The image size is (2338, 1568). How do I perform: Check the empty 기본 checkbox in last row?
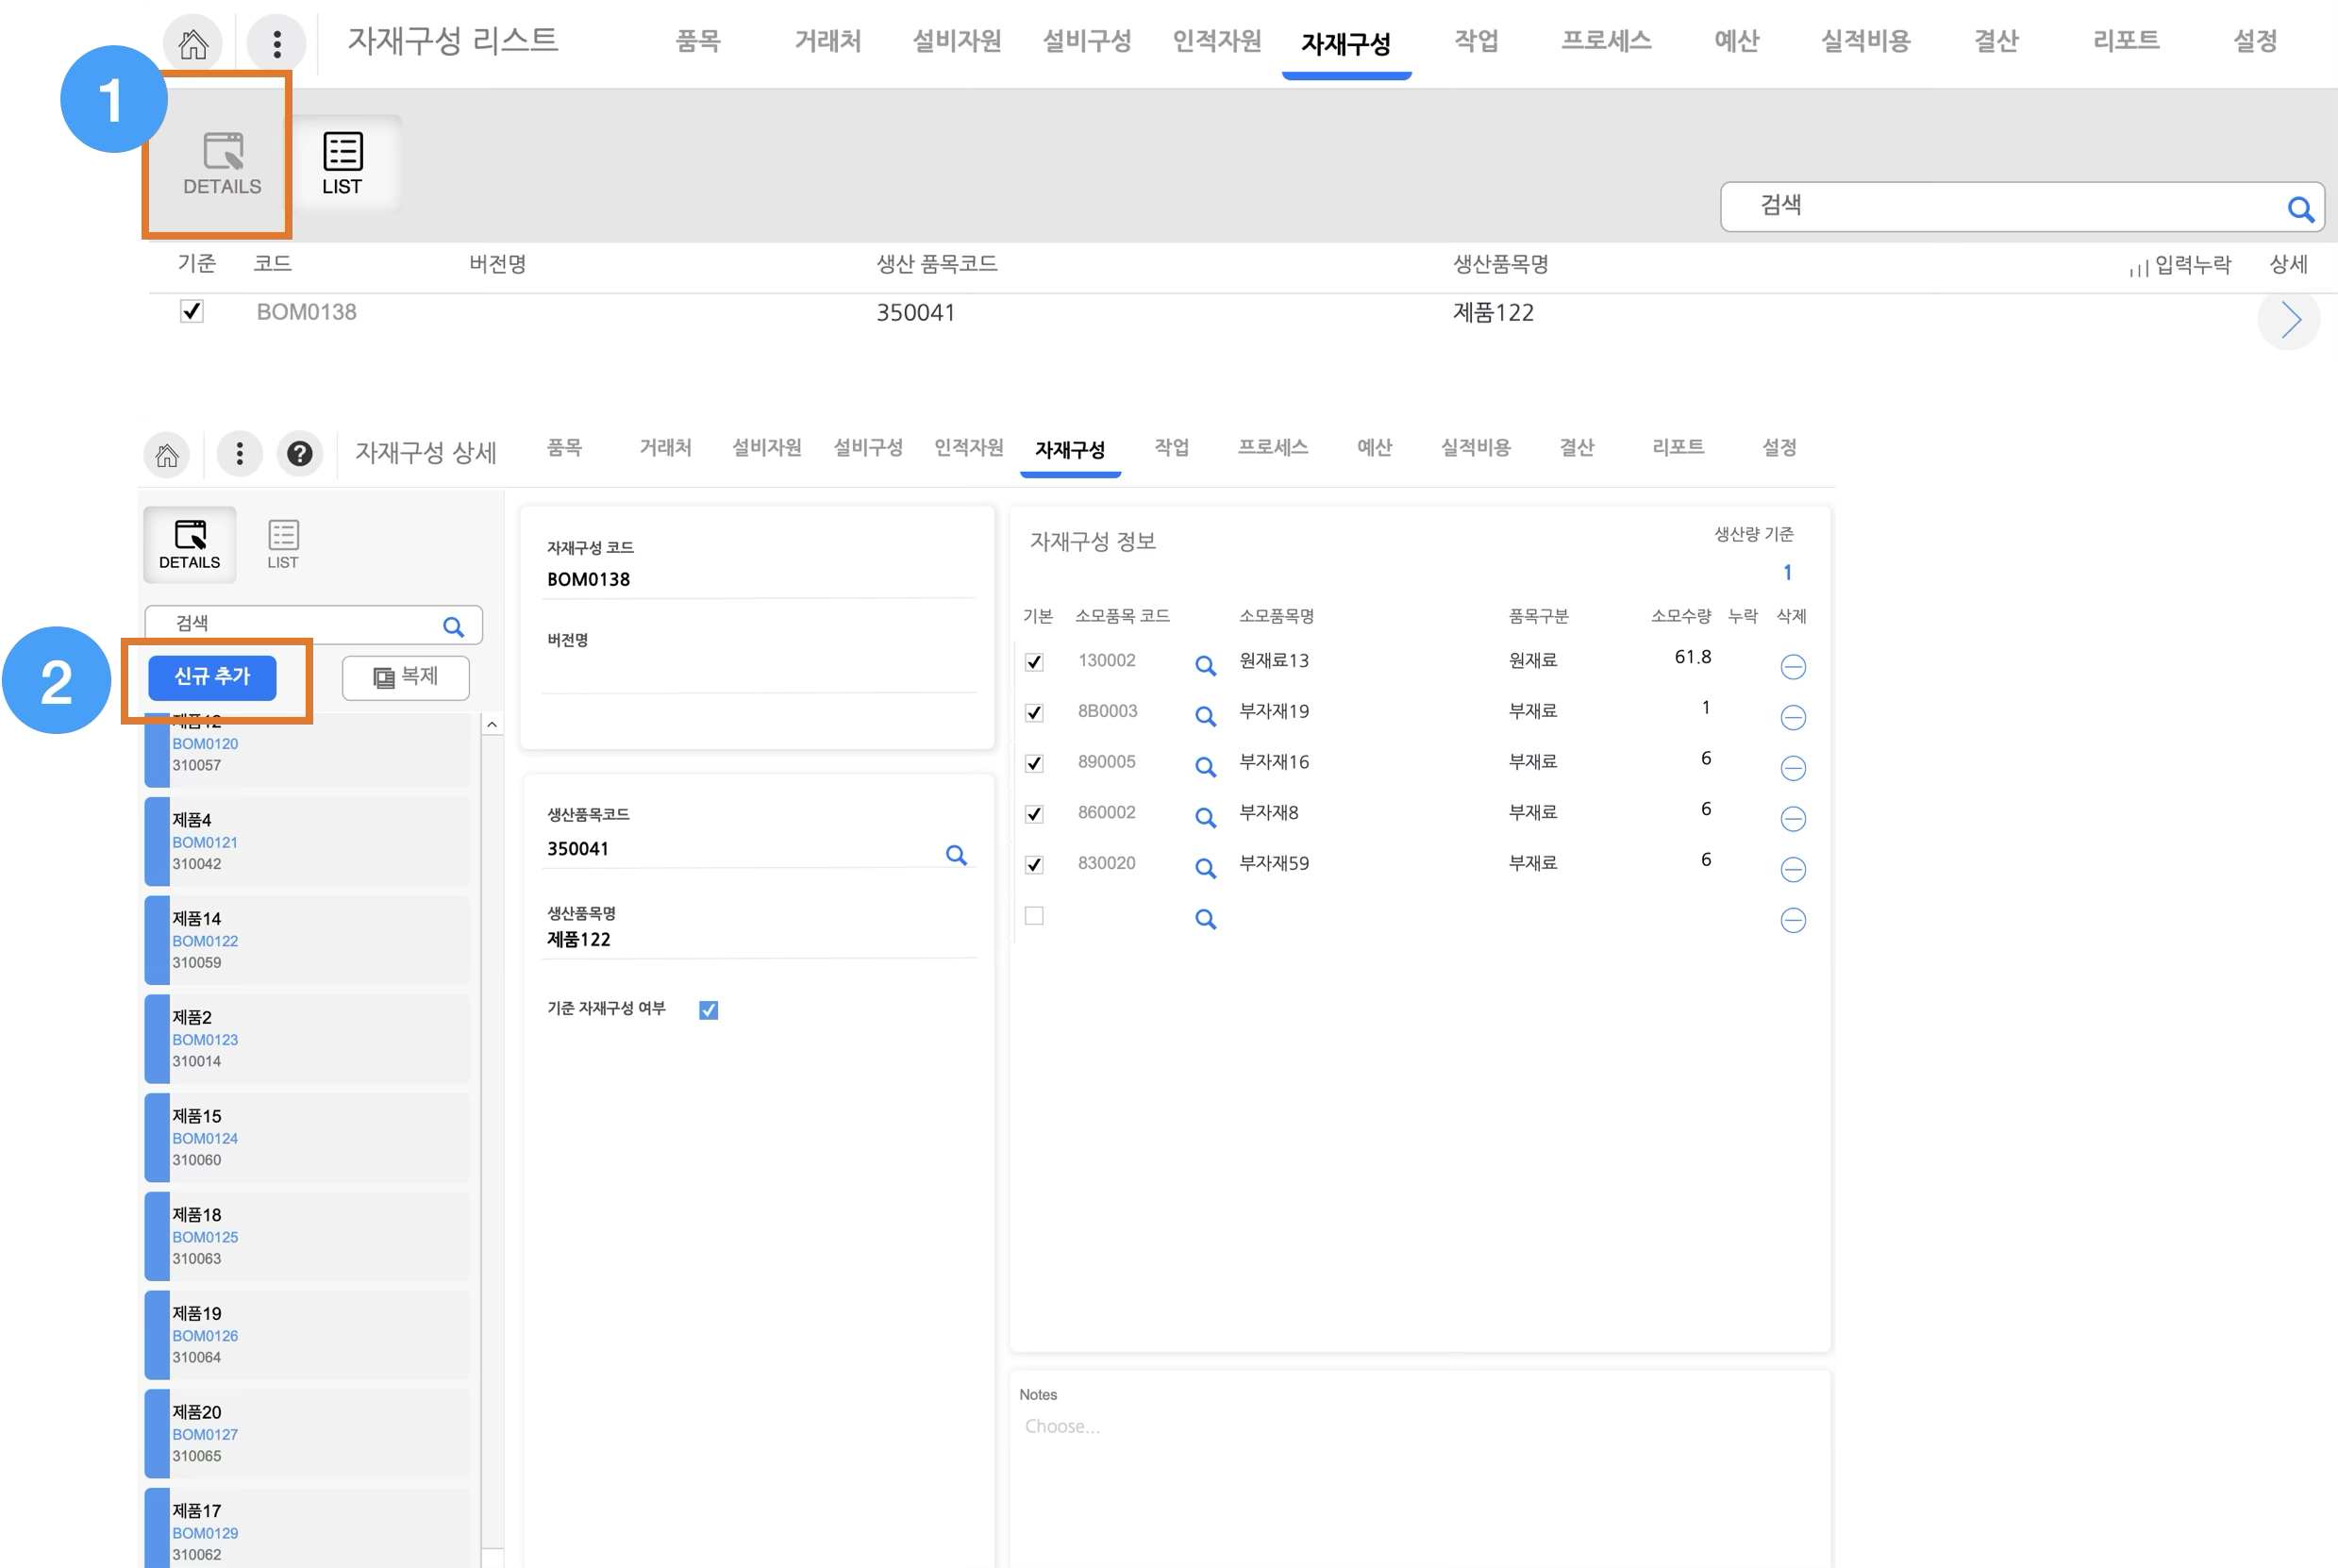point(1034,916)
